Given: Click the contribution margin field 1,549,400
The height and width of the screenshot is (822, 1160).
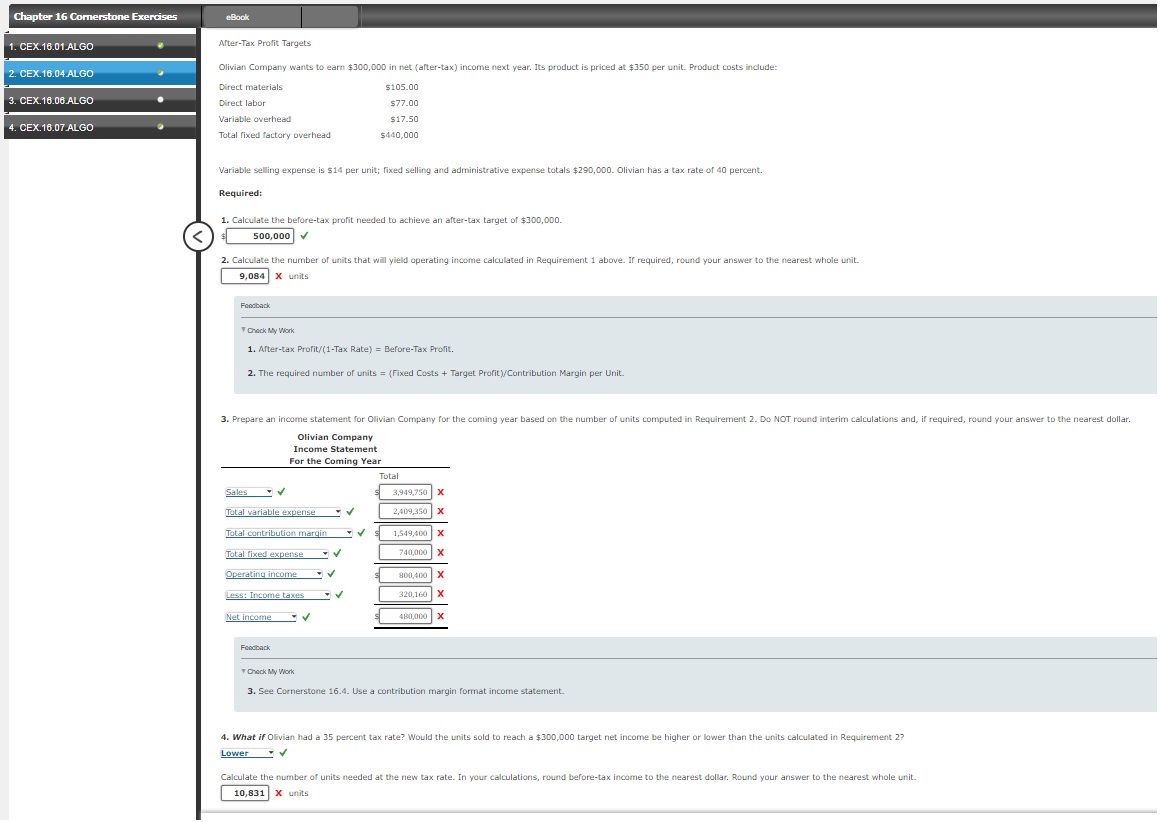Looking at the screenshot, I should (x=405, y=533).
